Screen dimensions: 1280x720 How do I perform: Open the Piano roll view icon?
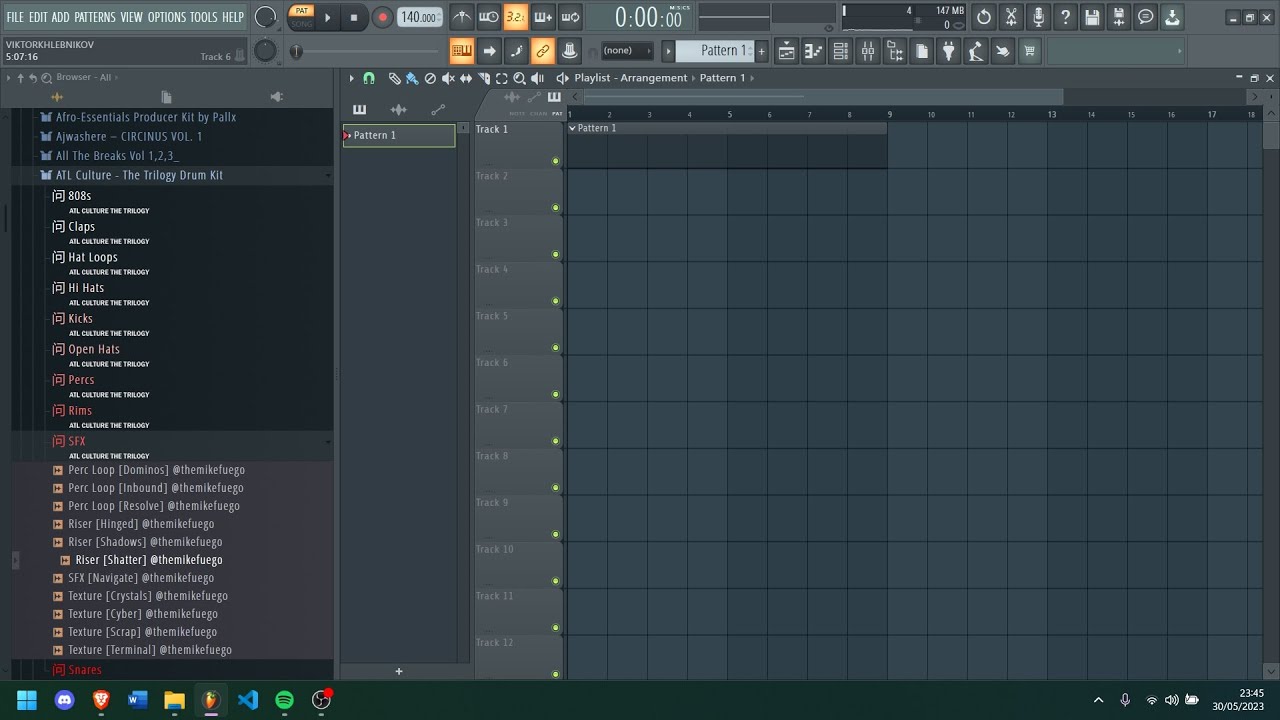click(814, 51)
